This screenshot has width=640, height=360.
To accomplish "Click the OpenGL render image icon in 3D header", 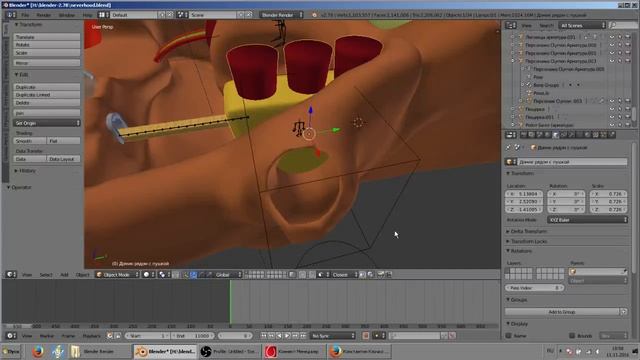I will click(x=380, y=275).
